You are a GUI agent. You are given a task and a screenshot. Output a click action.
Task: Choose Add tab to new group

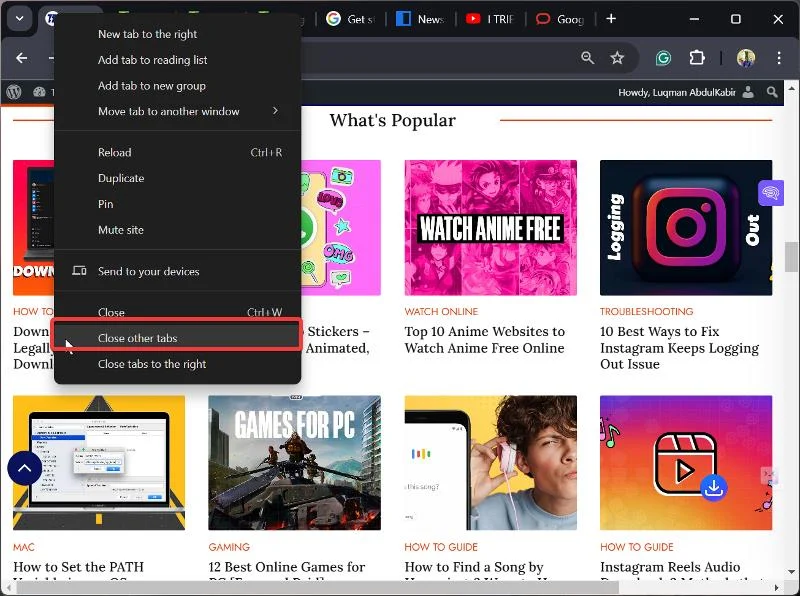tap(152, 86)
